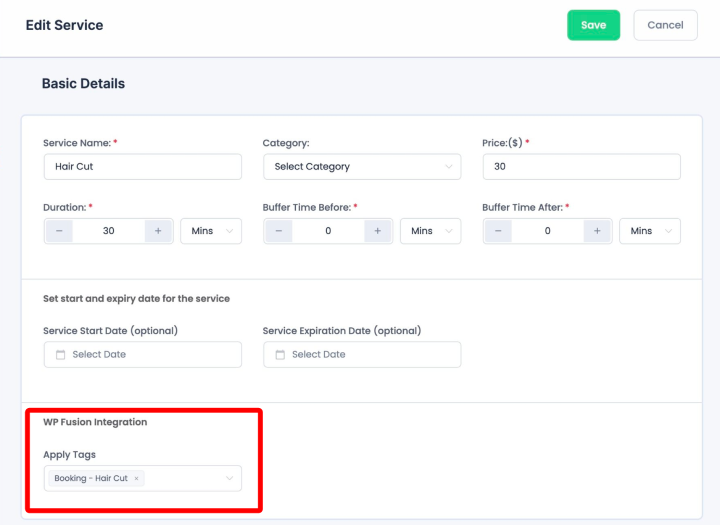Open Buffer Time After Mins dropdown
Screen dimensions: 720x525
[x=650, y=231]
